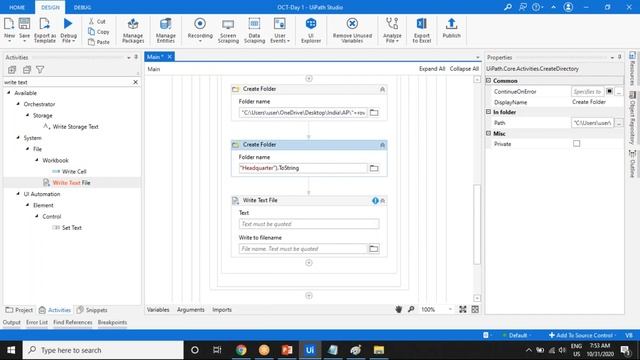
Task: Collapse the System tree node
Action: (x=18, y=138)
